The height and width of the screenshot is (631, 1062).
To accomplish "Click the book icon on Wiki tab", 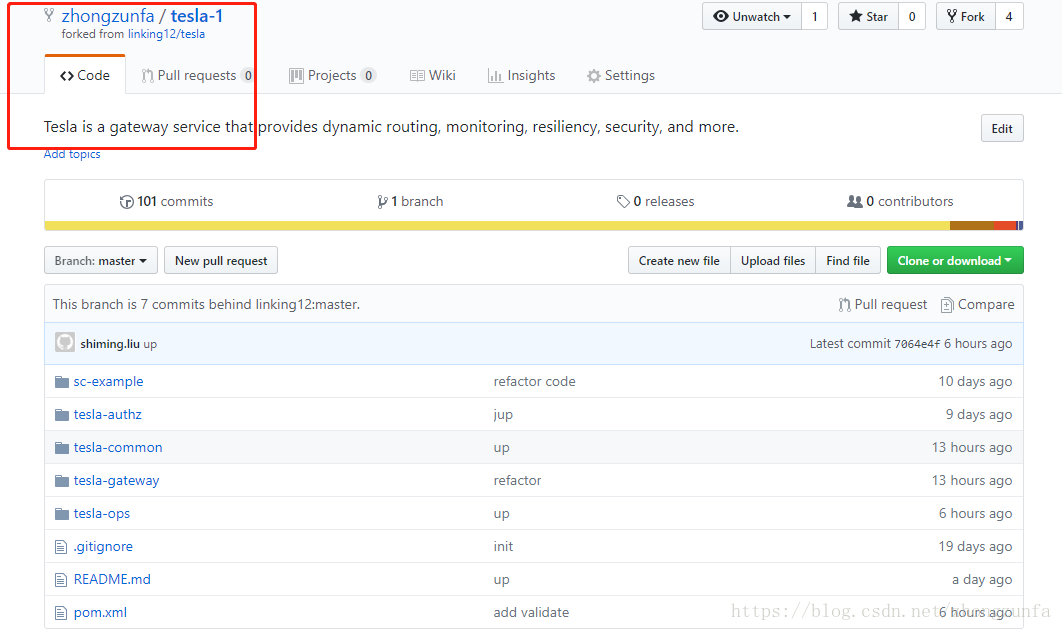I will [x=417, y=76].
